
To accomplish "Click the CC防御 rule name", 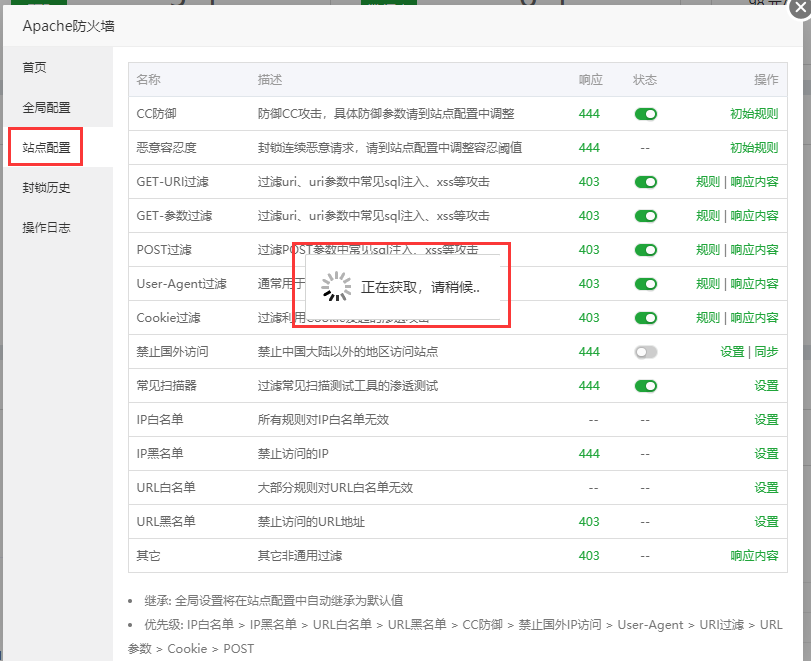I will pyautogui.click(x=156, y=114).
